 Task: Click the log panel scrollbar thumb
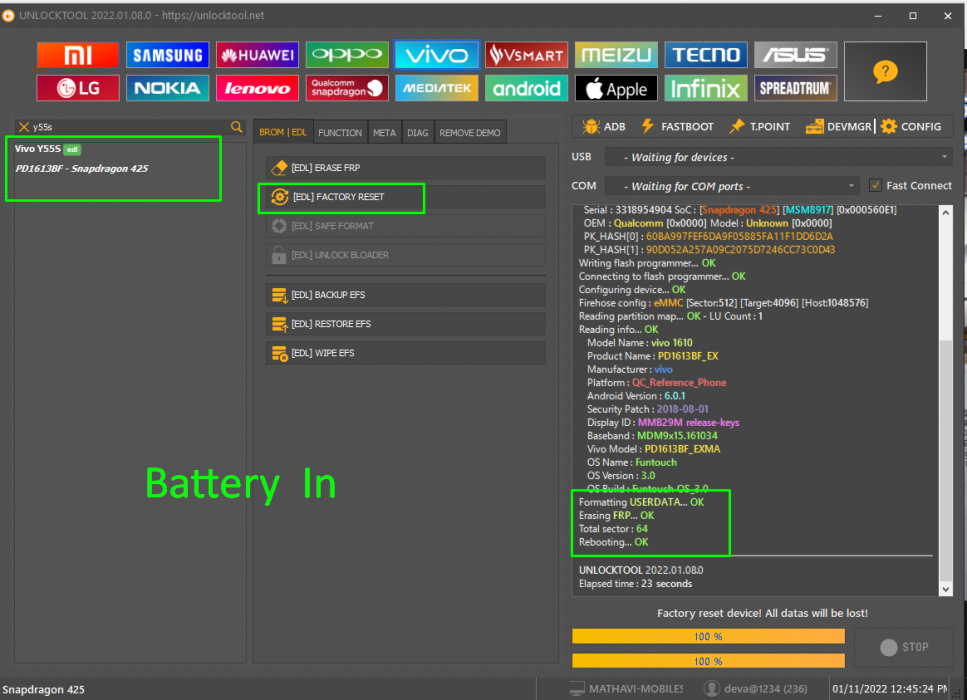pyautogui.click(x=945, y=459)
